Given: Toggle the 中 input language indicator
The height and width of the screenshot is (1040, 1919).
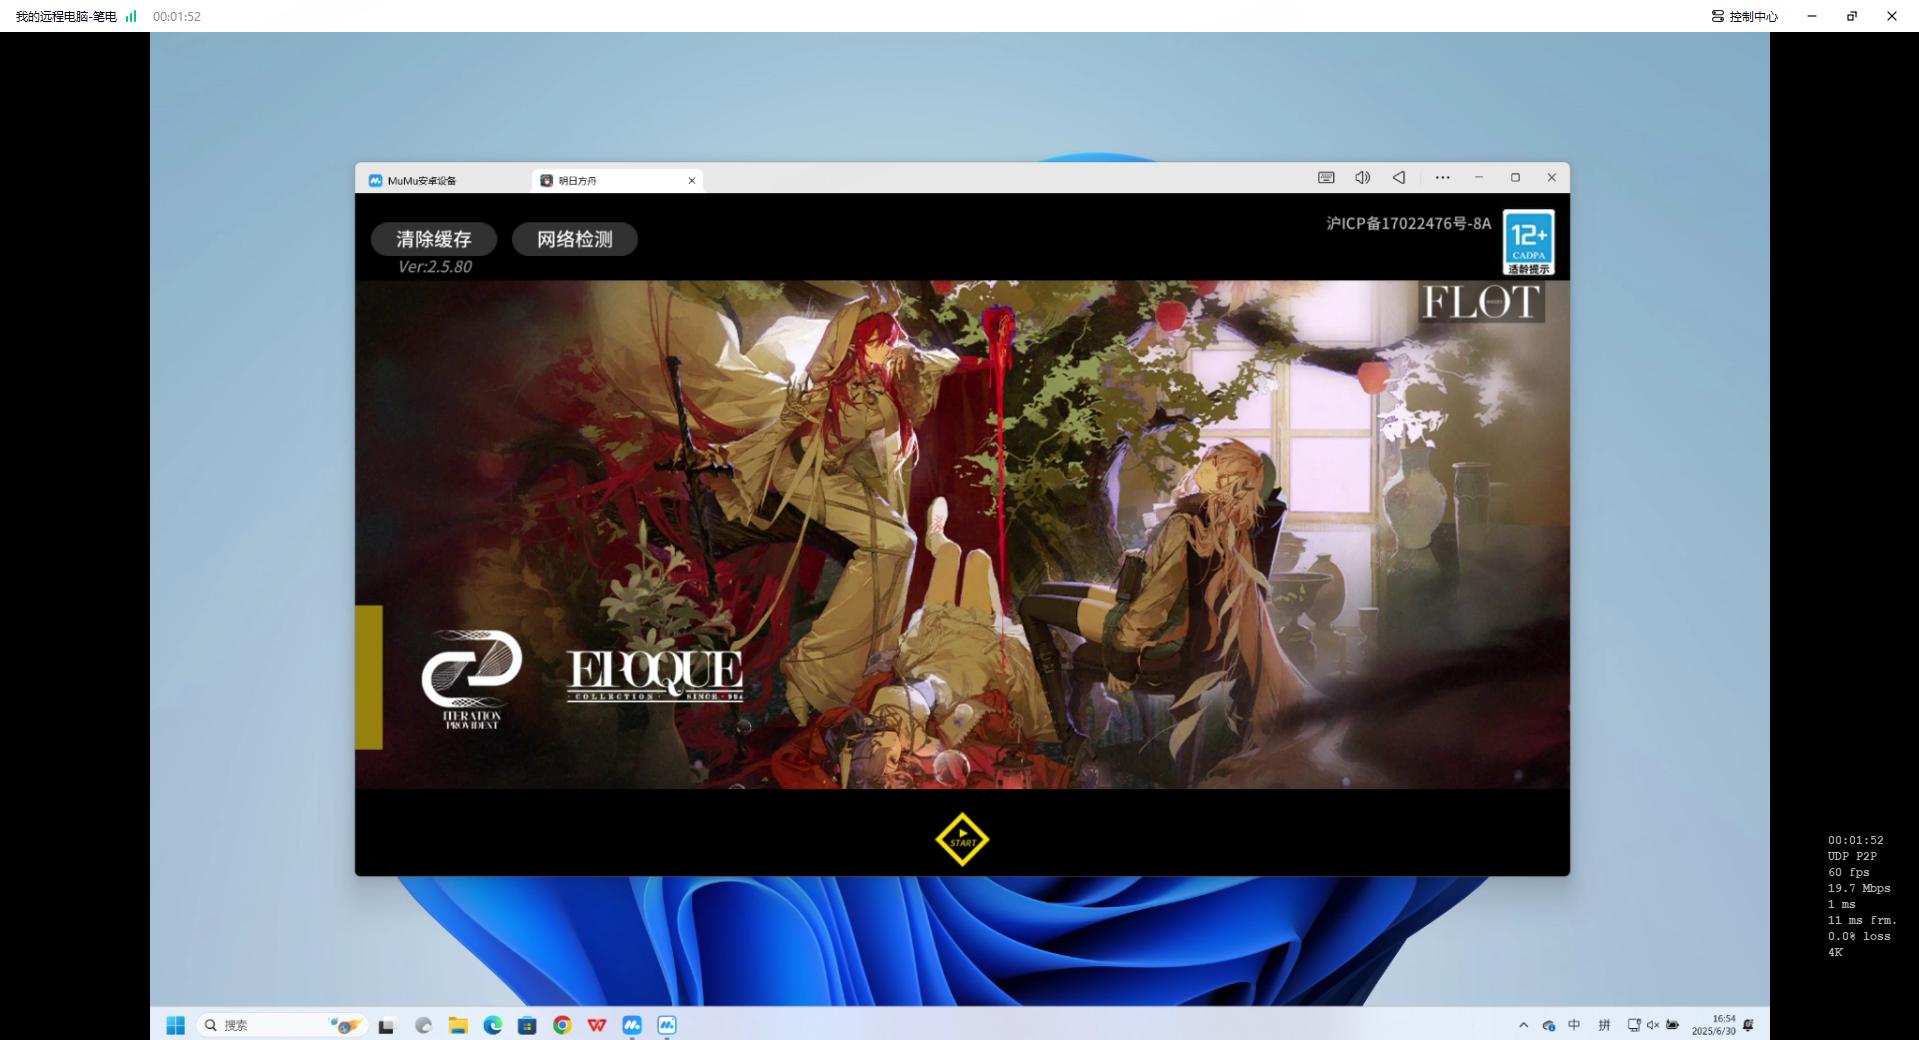Looking at the screenshot, I should (x=1574, y=1025).
